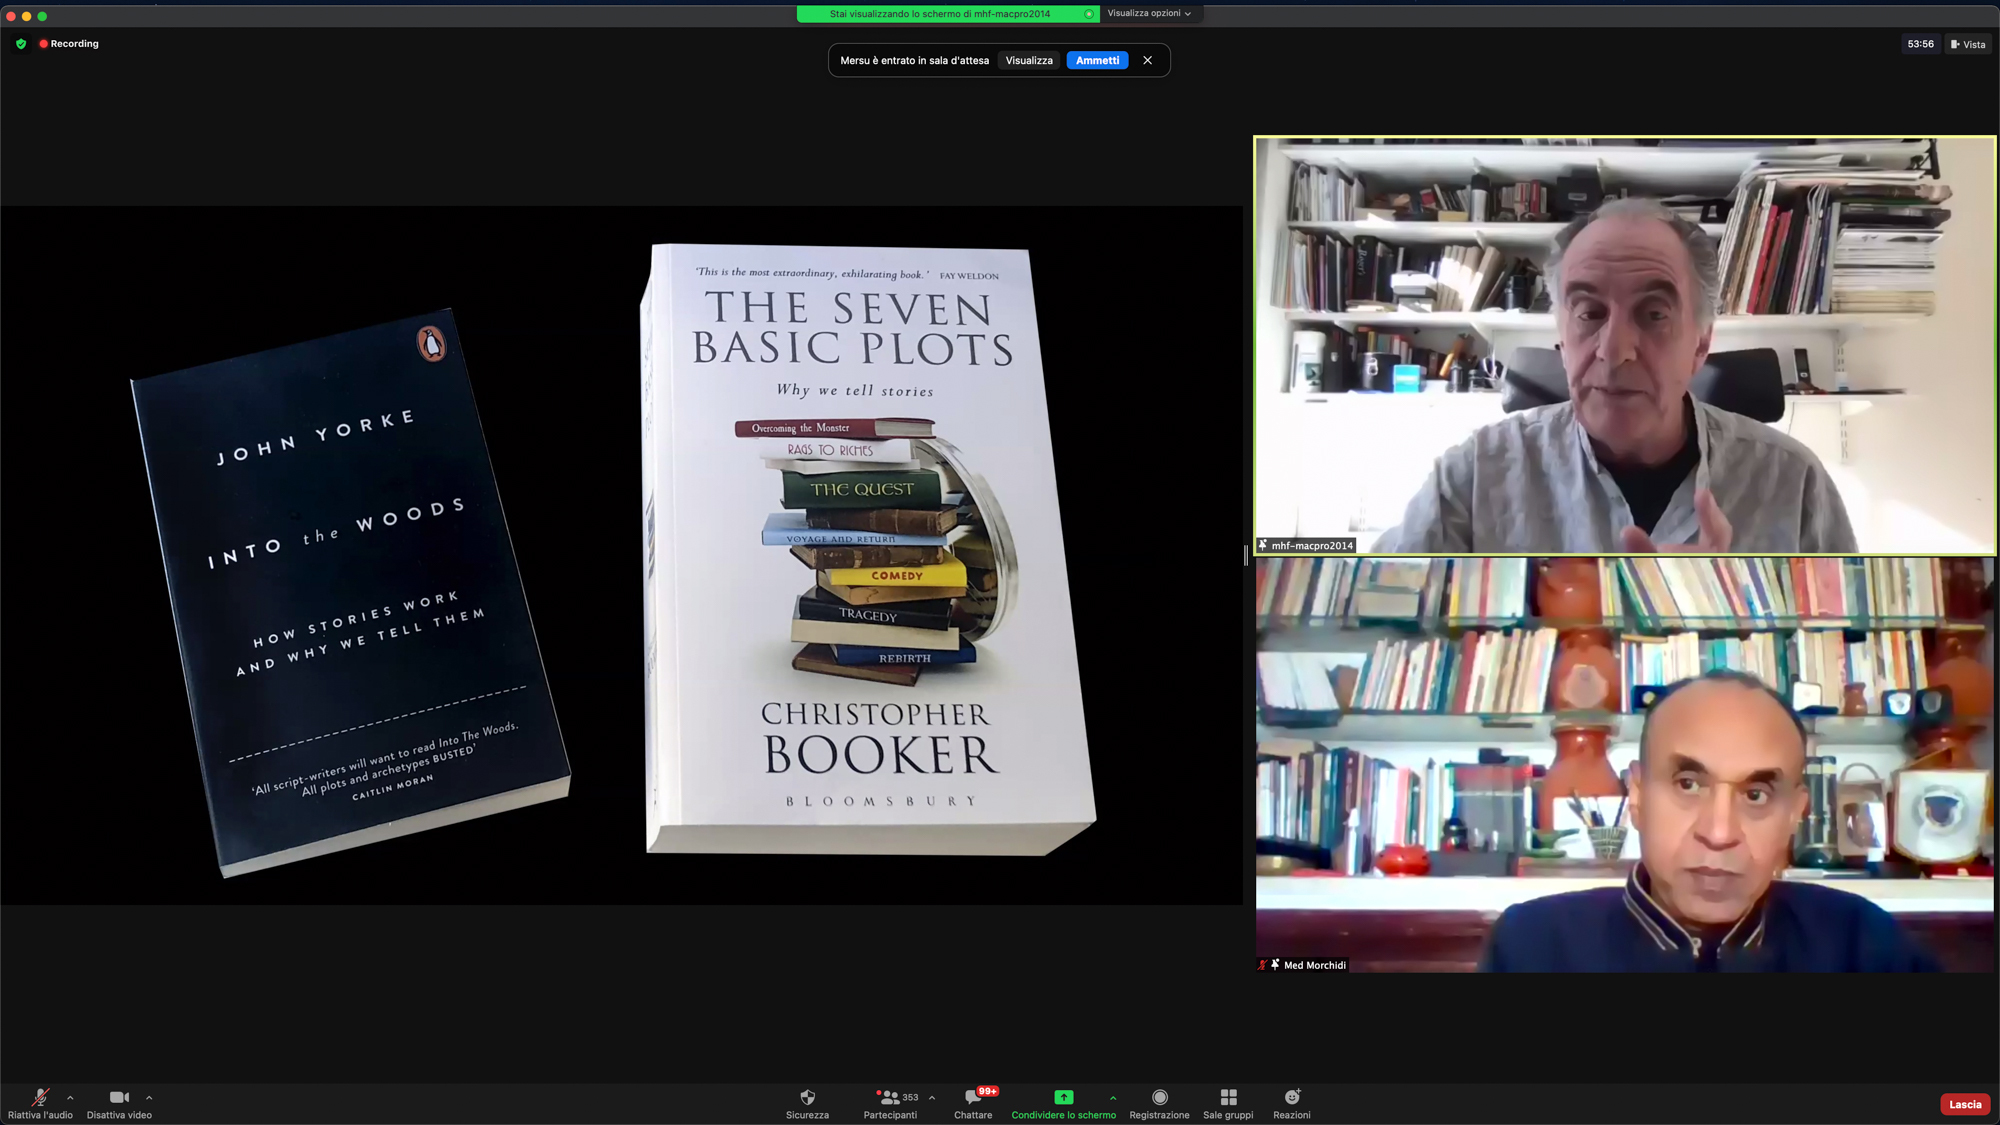This screenshot has width=2000, height=1125.
Task: Admit Mersu with the Ammetti button
Action: click(x=1097, y=60)
